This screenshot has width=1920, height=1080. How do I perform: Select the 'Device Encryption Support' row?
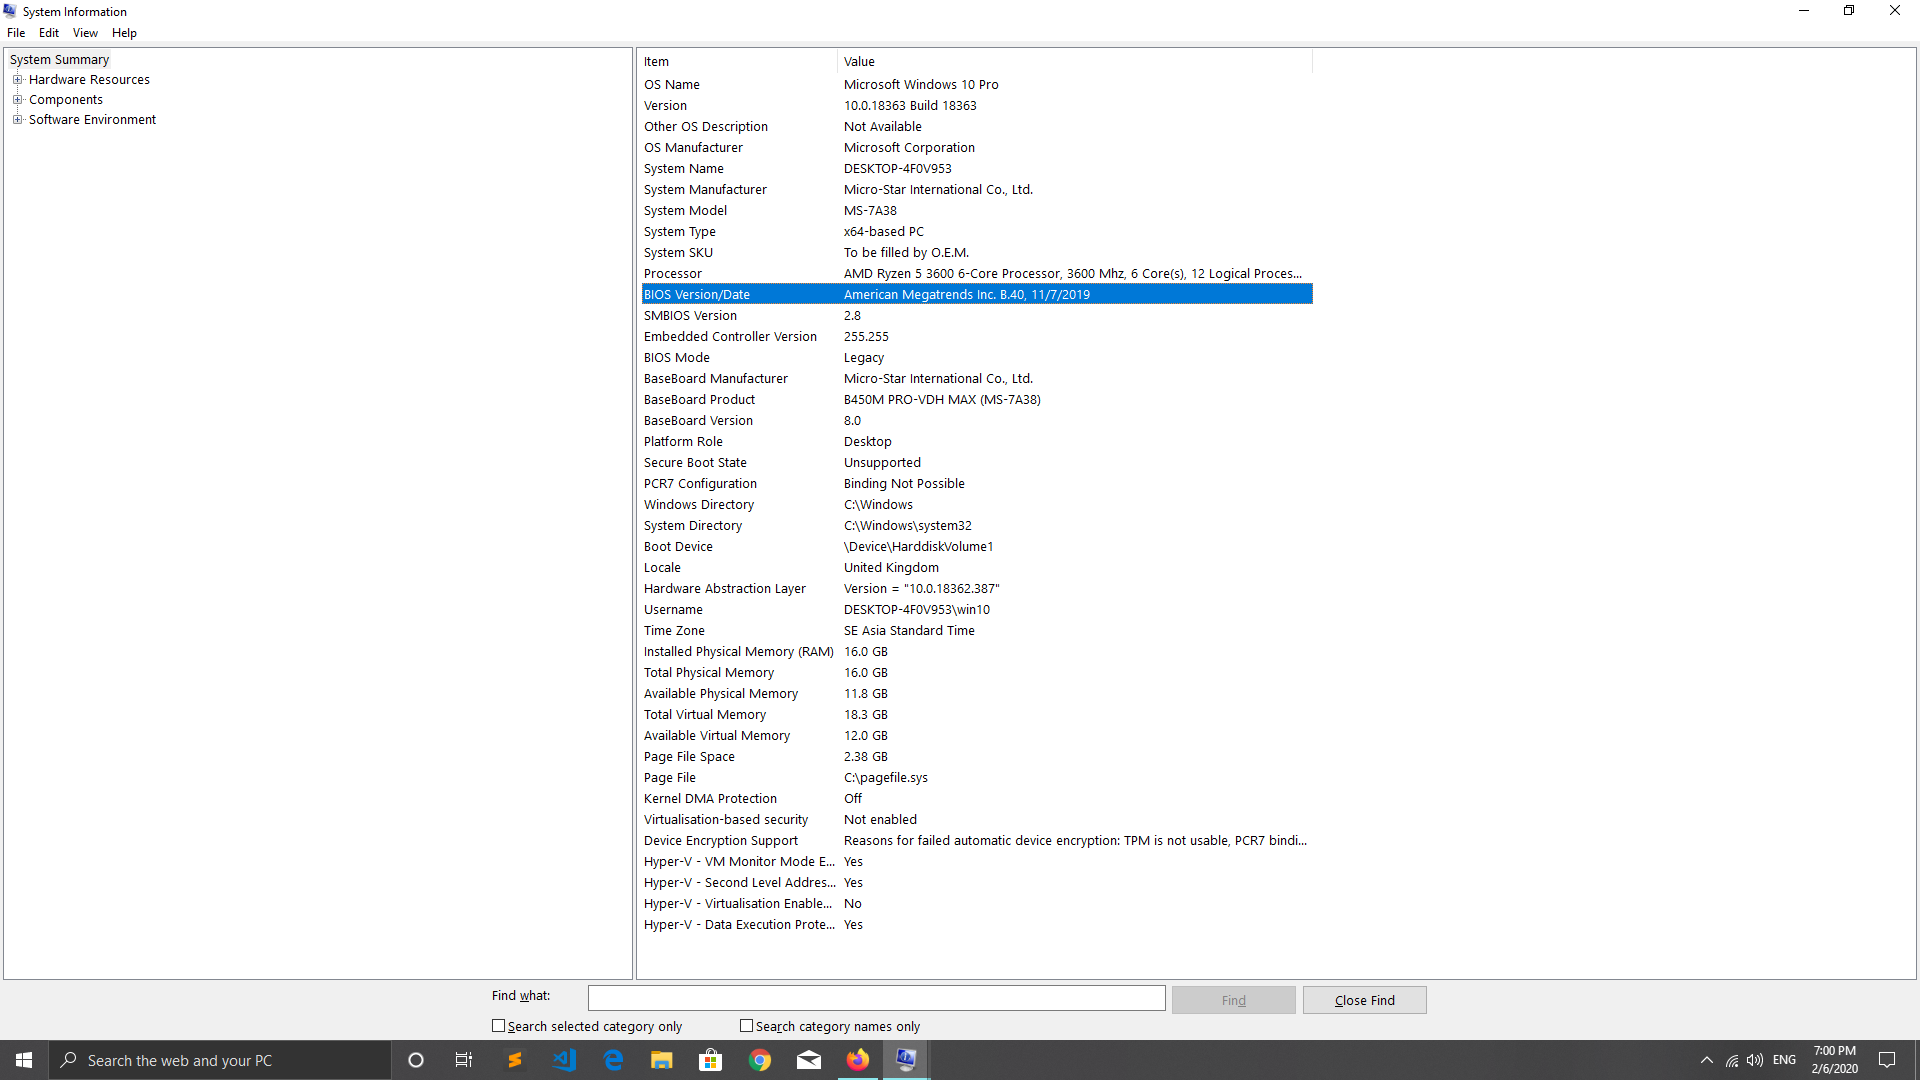click(976, 841)
